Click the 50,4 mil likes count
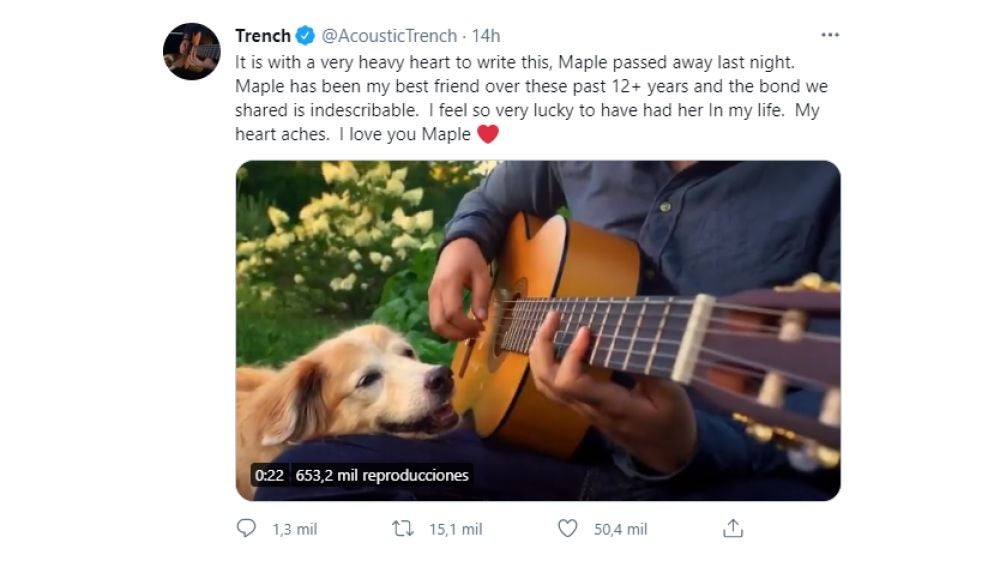1000x567 pixels. coord(620,529)
